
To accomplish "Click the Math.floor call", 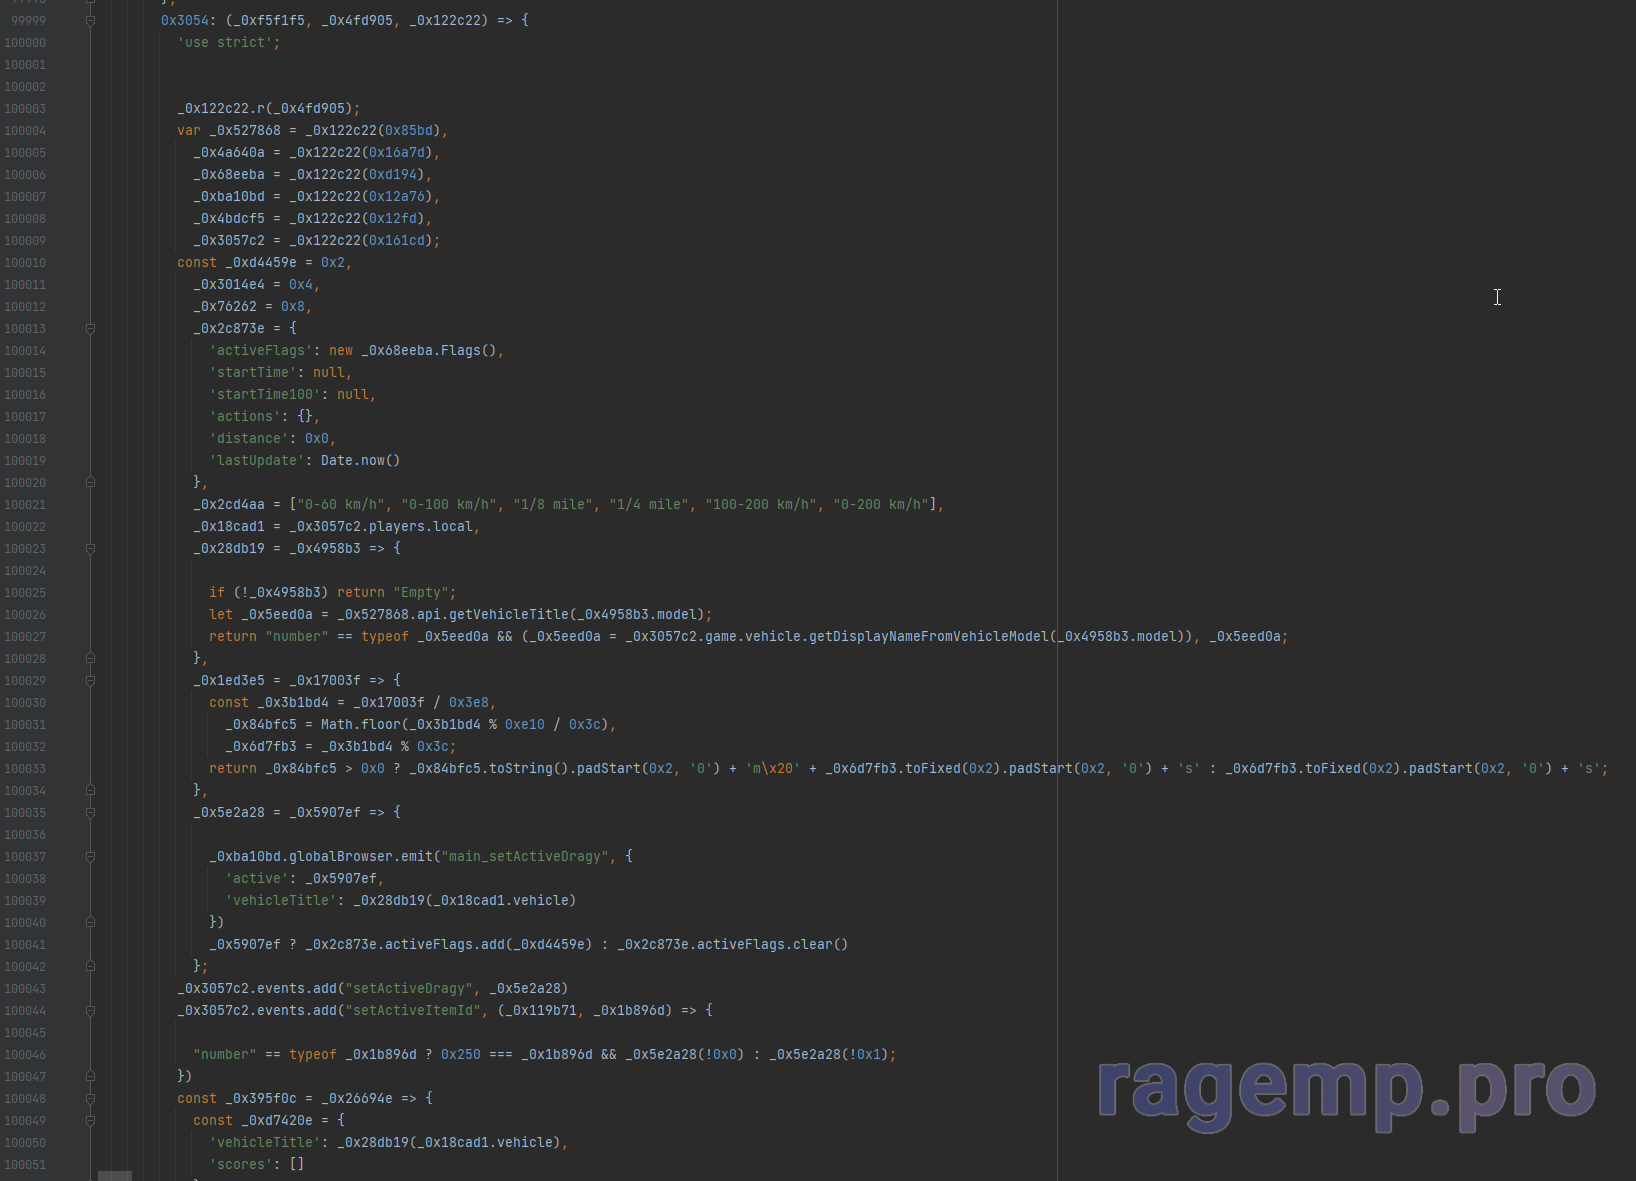I will [x=361, y=724].
